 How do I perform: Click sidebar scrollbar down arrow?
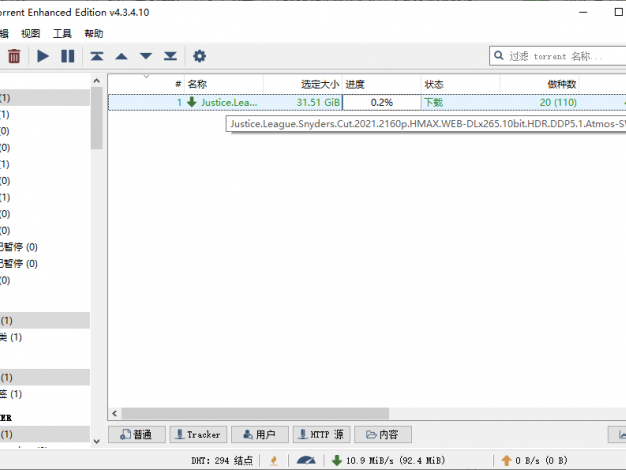[x=97, y=441]
